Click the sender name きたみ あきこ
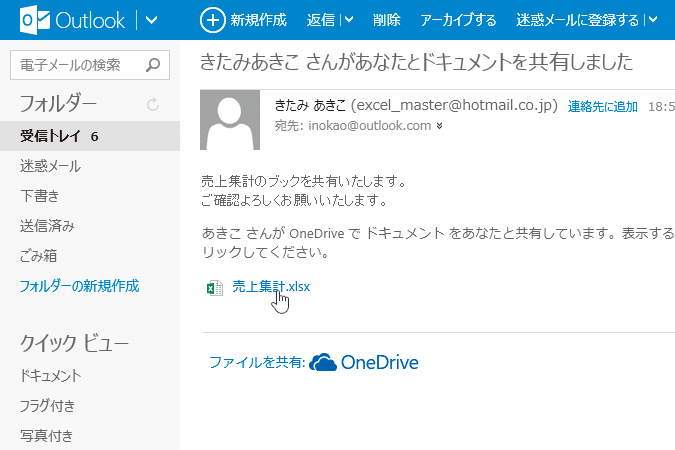The height and width of the screenshot is (450, 675). pos(310,105)
